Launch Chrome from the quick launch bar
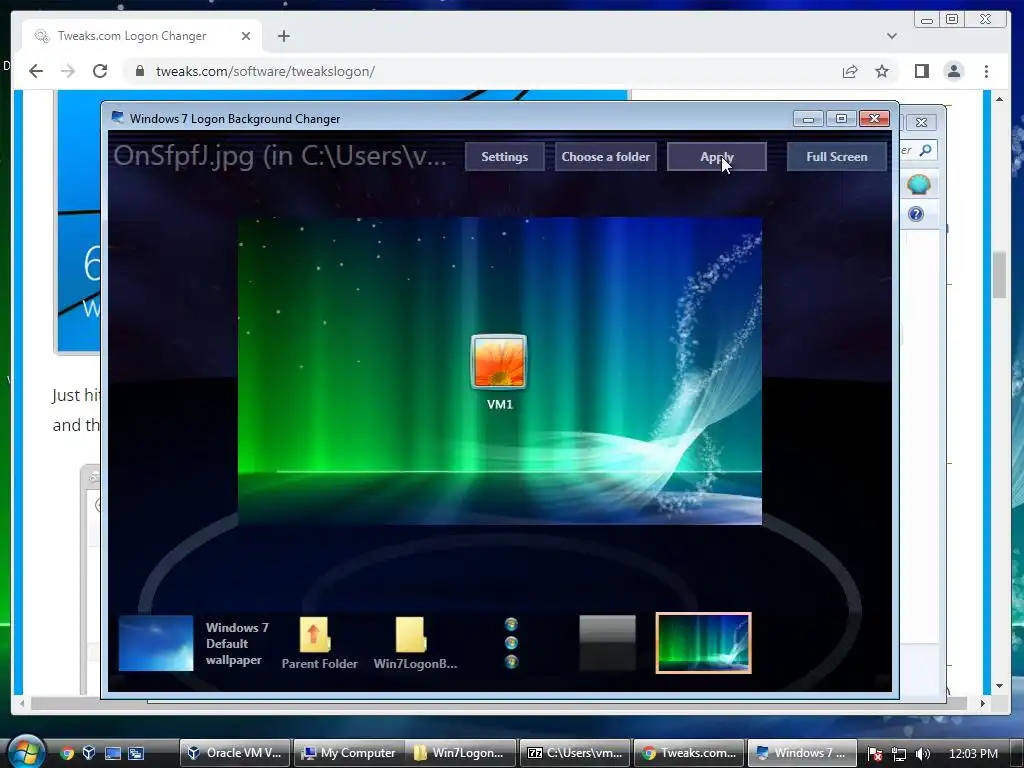Viewport: 1024px width, 768px height. (x=67, y=753)
